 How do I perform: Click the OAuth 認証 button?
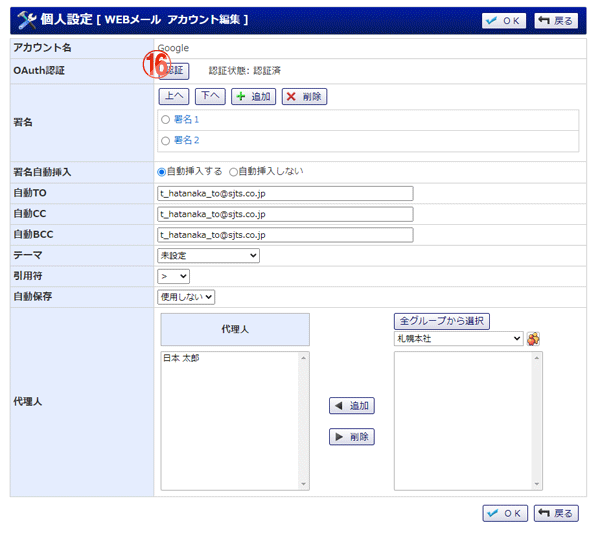click(174, 71)
